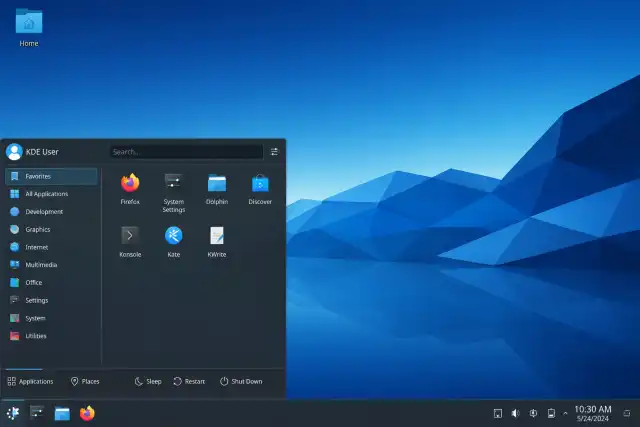Open the Home folder on desktop
The height and width of the screenshot is (427, 640).
[29, 27]
